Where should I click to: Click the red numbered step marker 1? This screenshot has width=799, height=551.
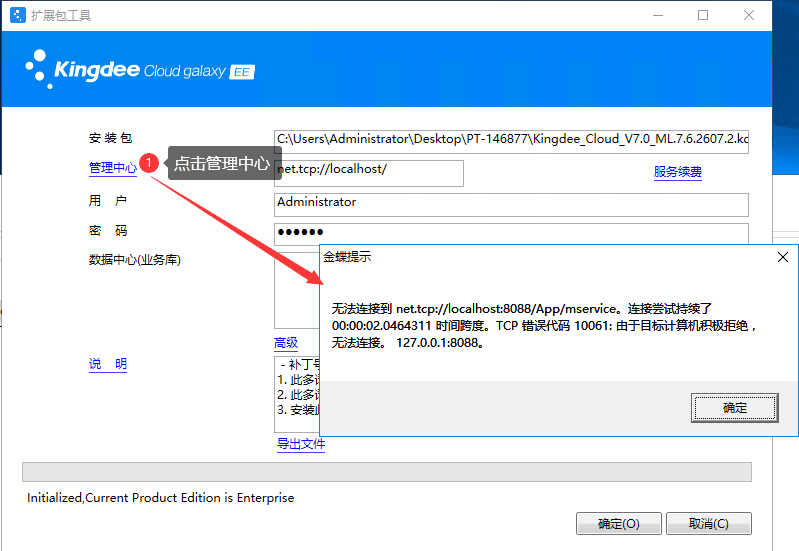149,163
